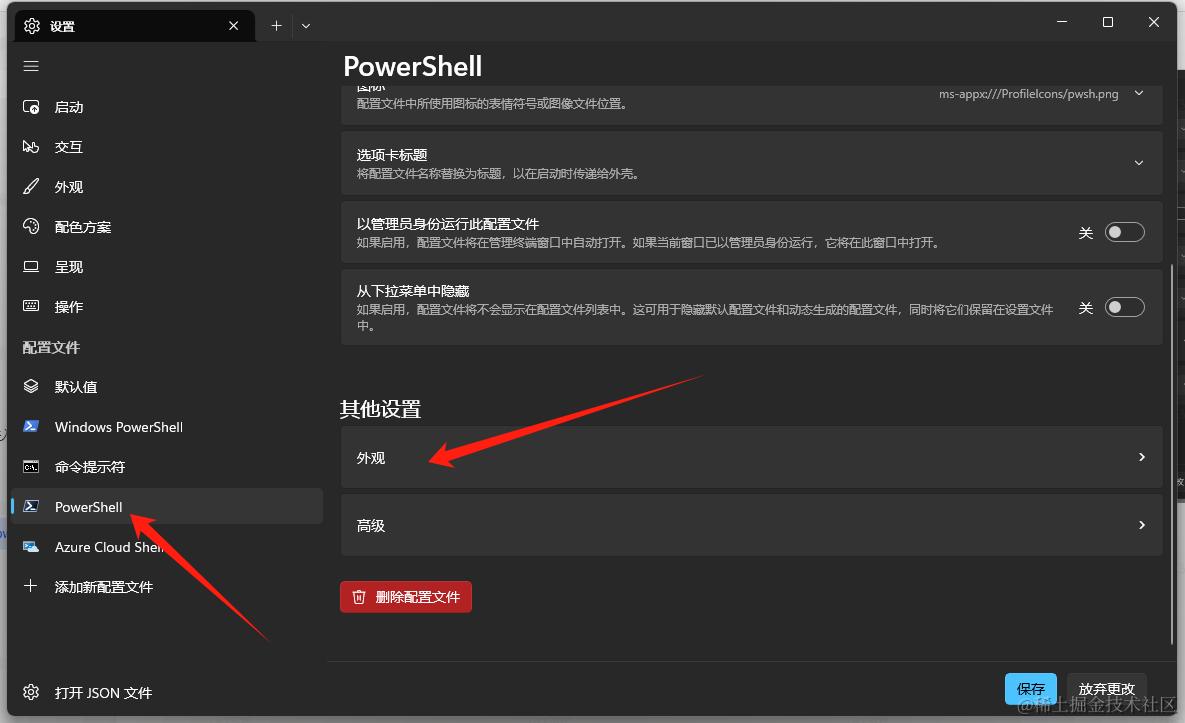1185x723 pixels.
Task: Select 呈现 in the sidebar
Action: tap(166, 267)
